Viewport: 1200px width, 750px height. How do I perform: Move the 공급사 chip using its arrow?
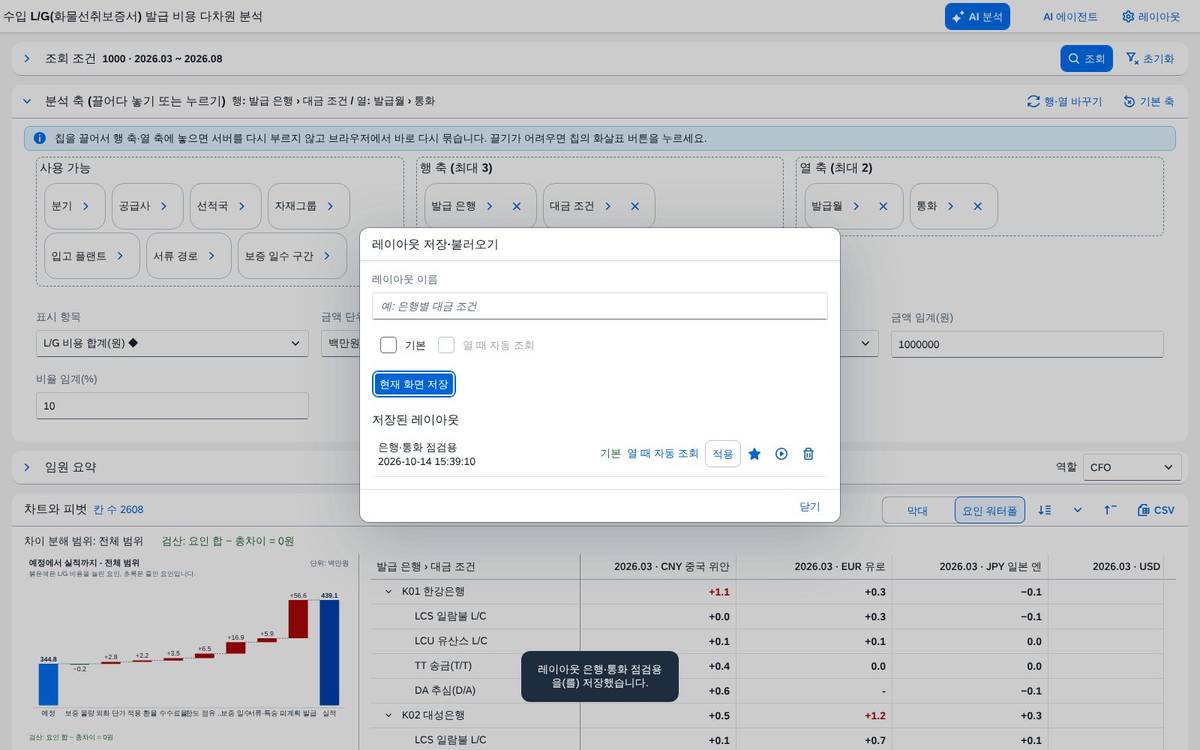coord(164,206)
